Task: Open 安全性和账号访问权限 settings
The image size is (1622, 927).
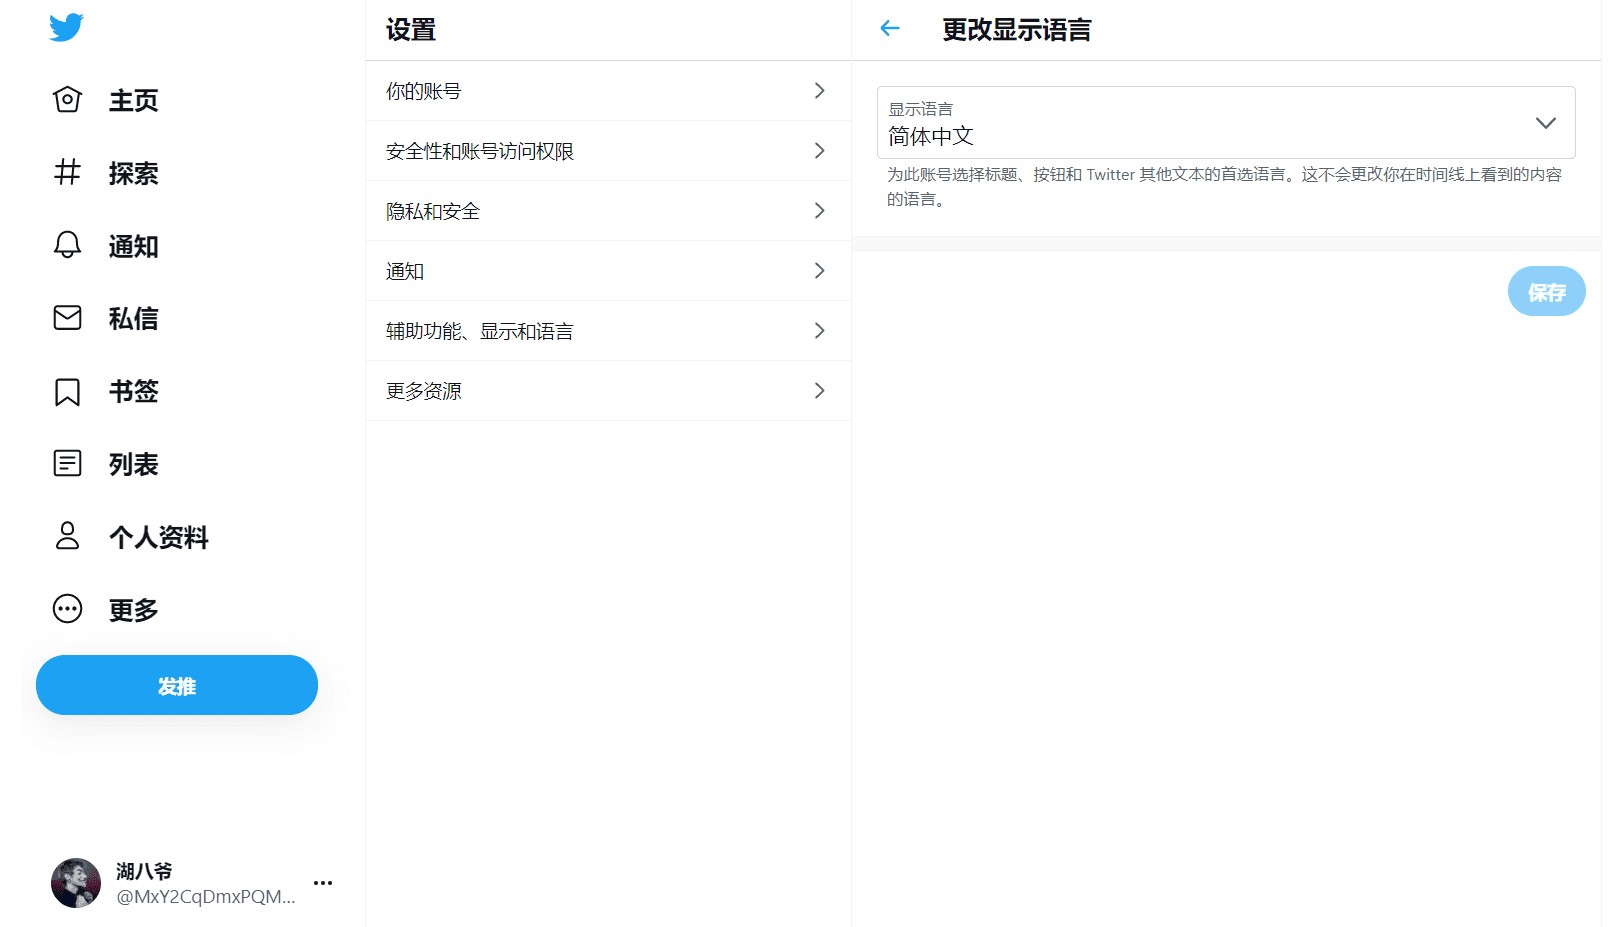Action: tap(608, 151)
